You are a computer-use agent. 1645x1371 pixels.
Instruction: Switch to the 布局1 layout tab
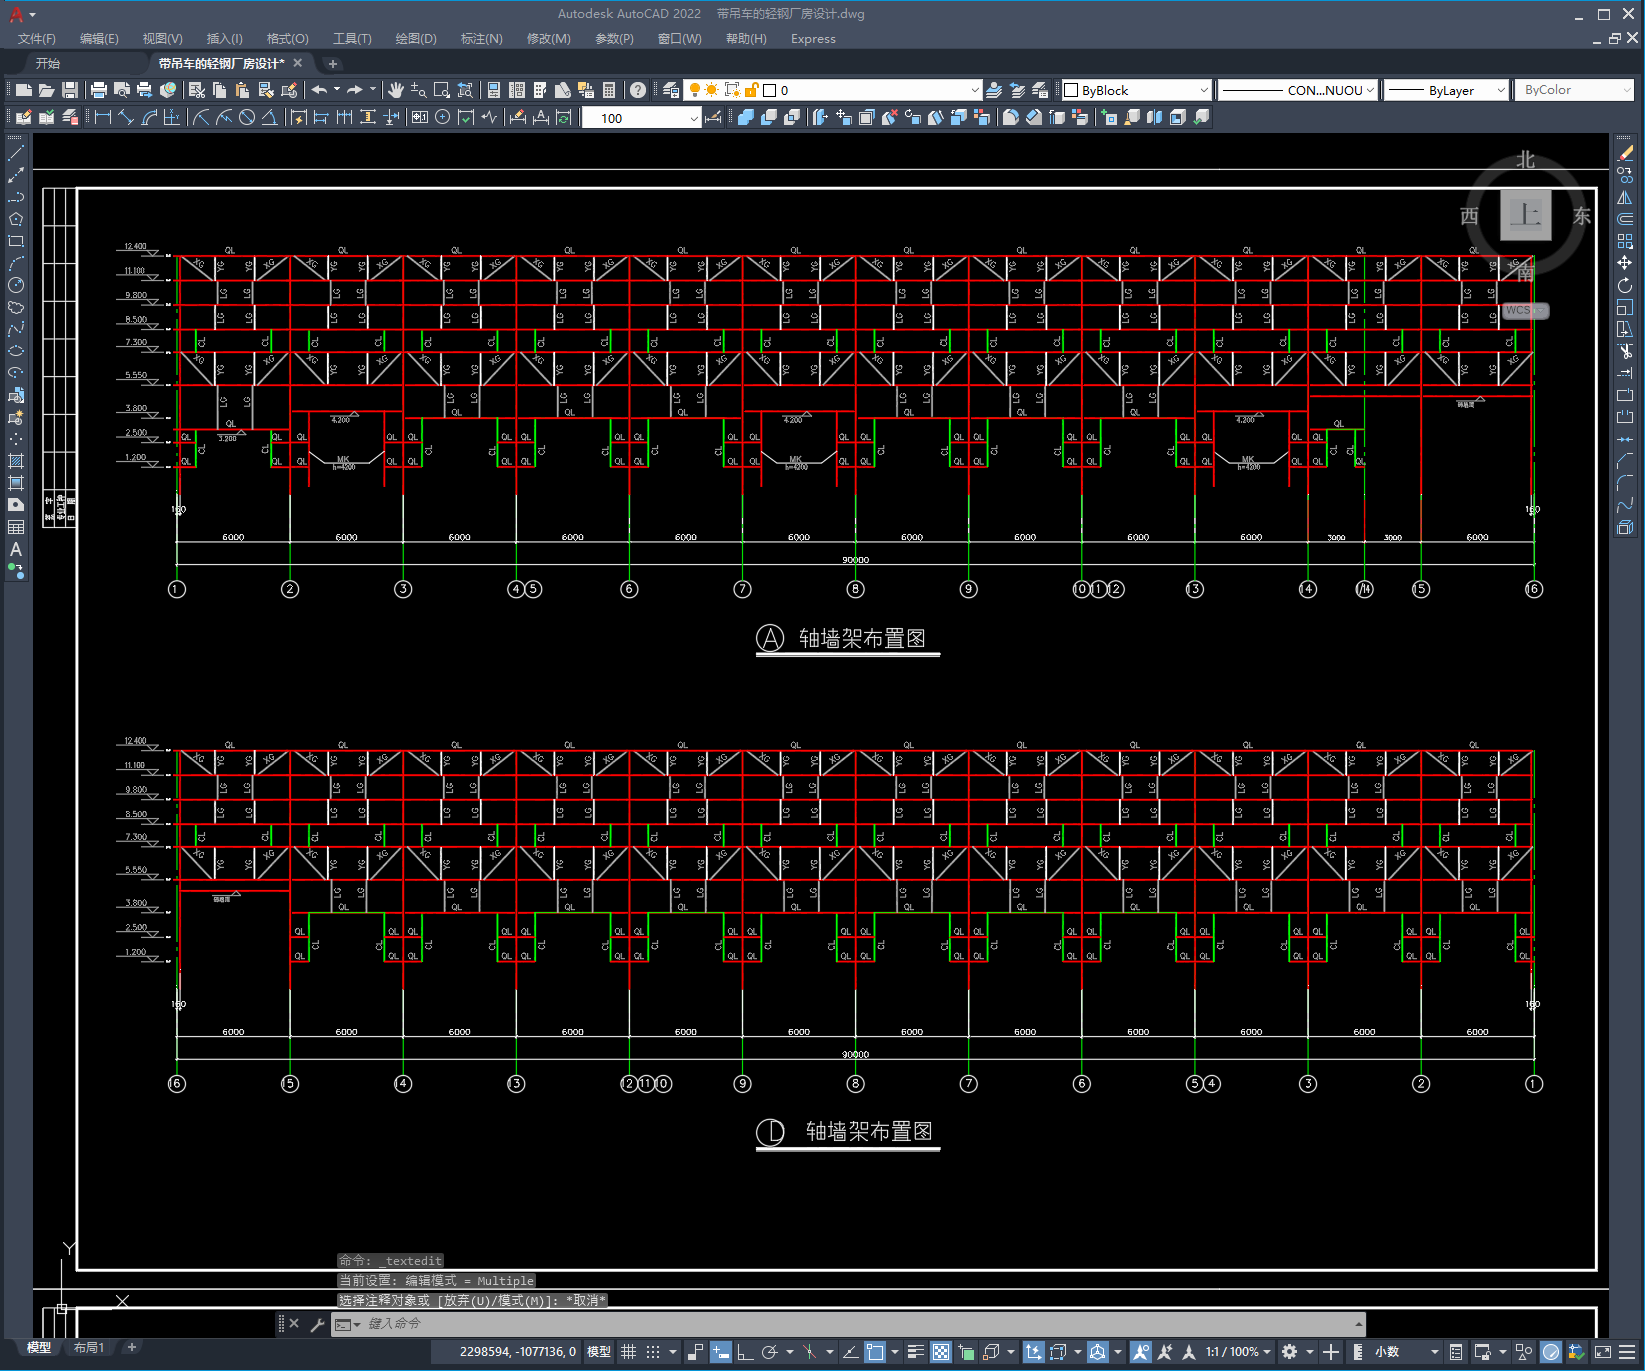88,1347
